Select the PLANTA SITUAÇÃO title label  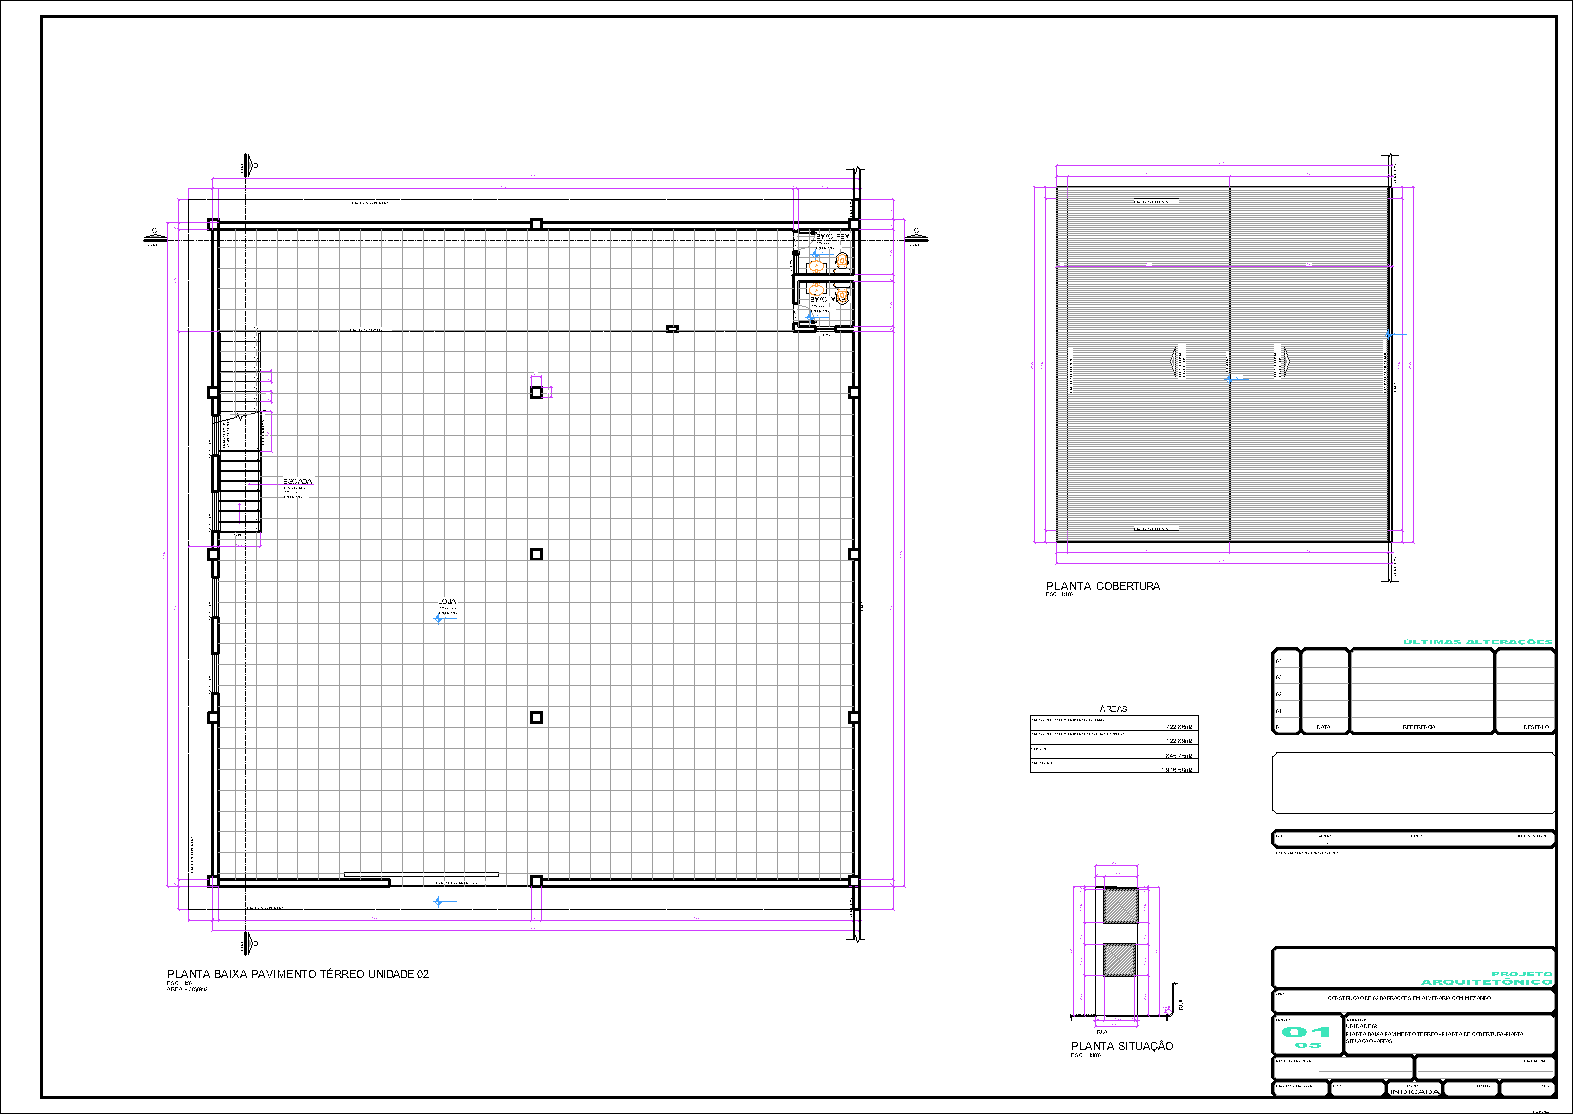1122,1046
